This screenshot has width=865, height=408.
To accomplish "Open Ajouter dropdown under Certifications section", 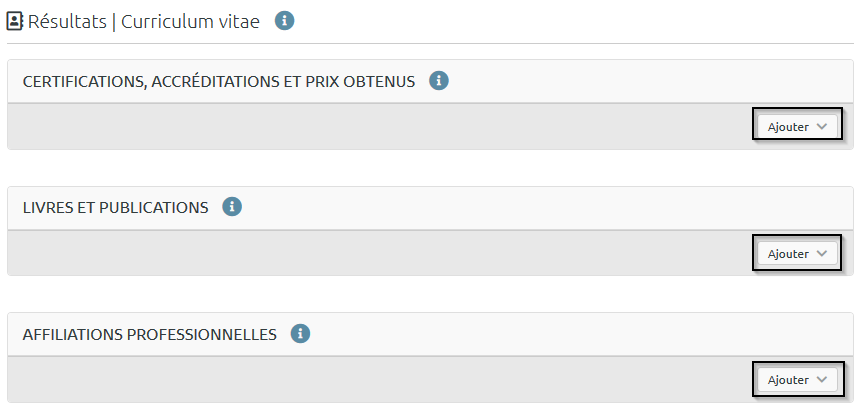I will pos(796,127).
